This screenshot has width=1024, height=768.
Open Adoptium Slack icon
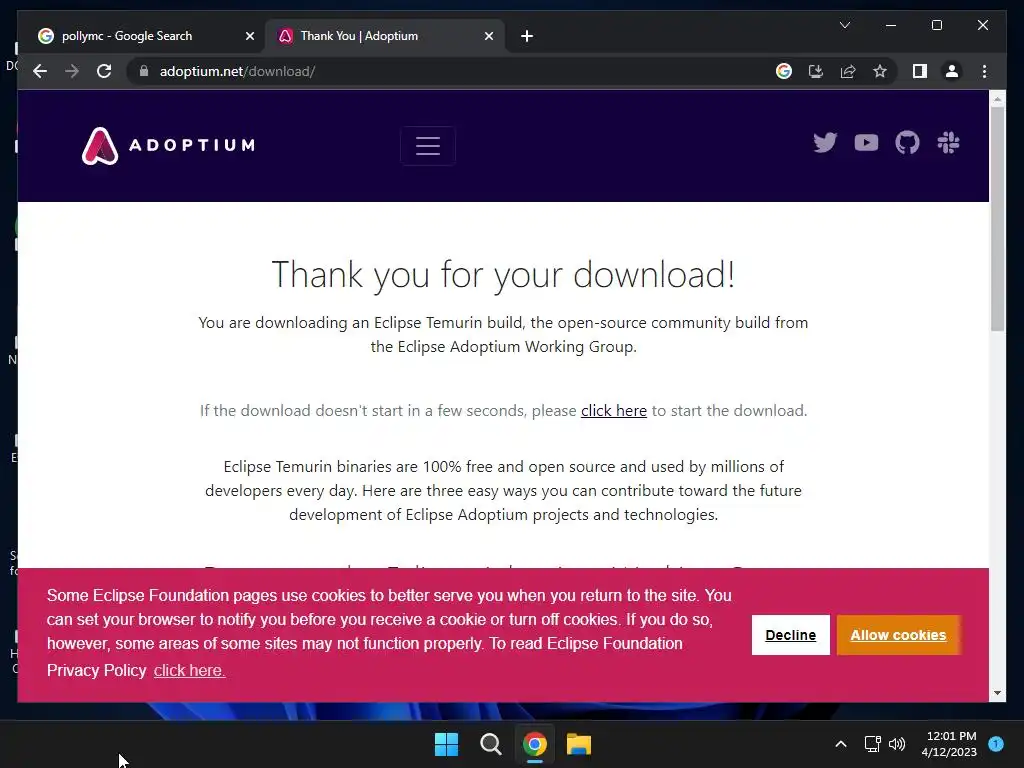pyautogui.click(x=948, y=142)
